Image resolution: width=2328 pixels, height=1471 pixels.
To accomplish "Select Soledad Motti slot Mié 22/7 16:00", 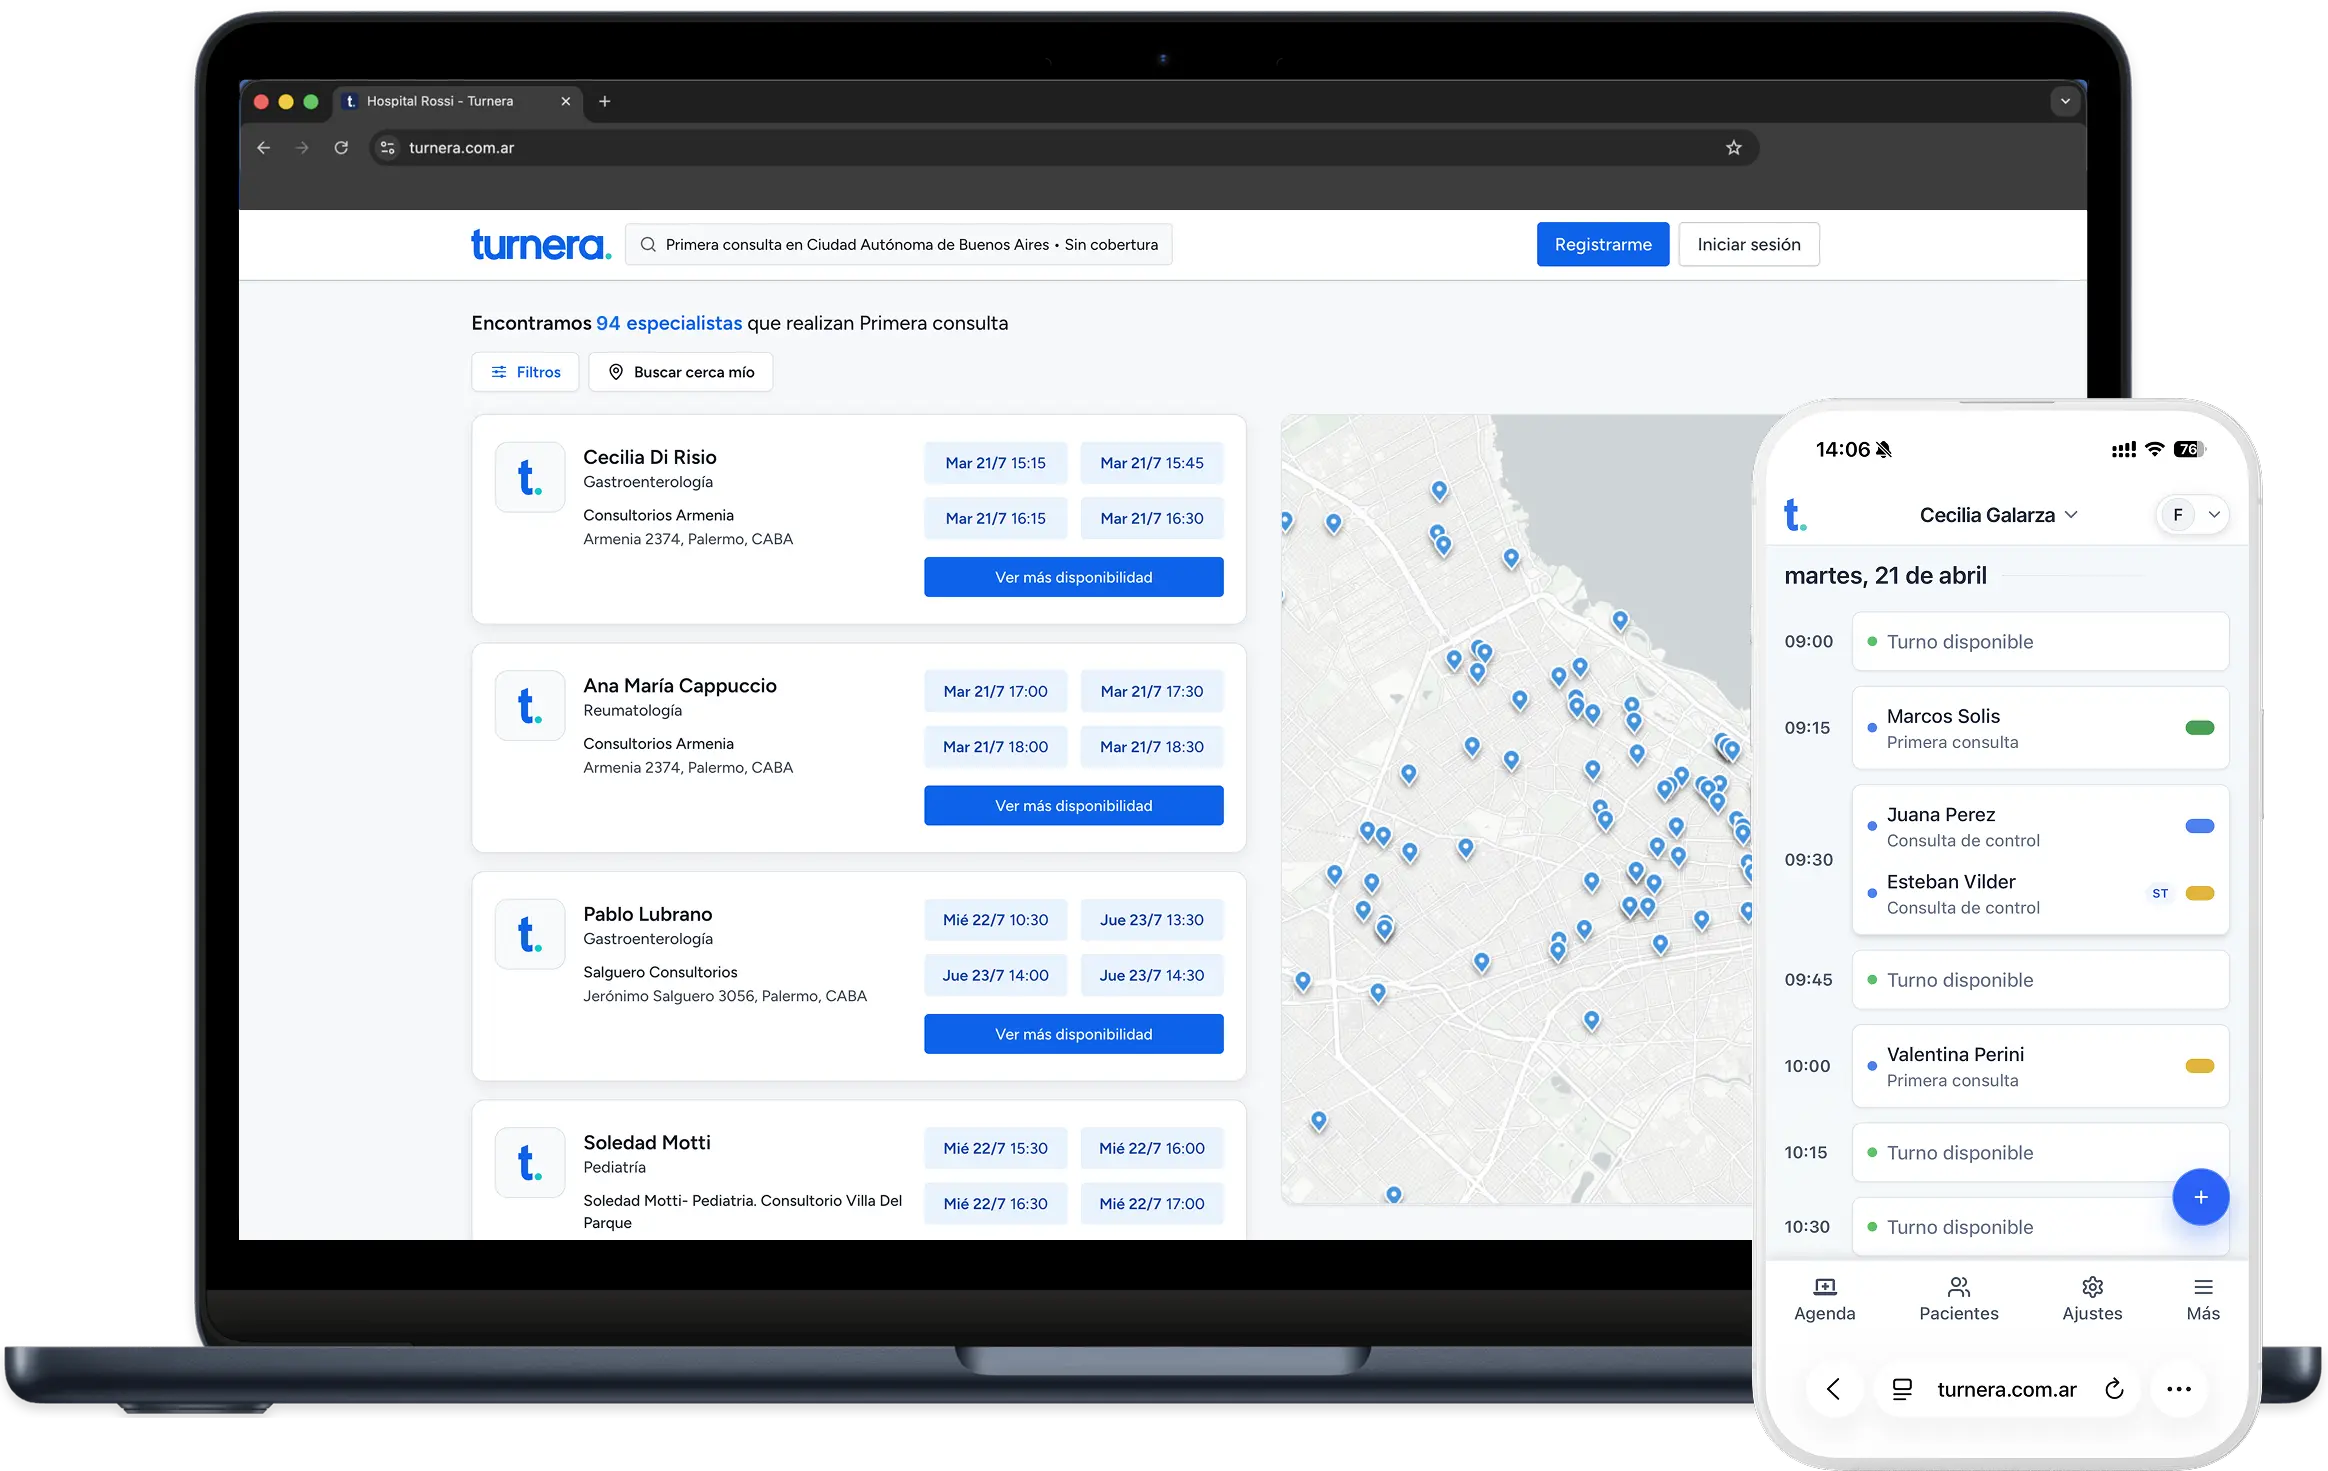I will pos(1152,1148).
